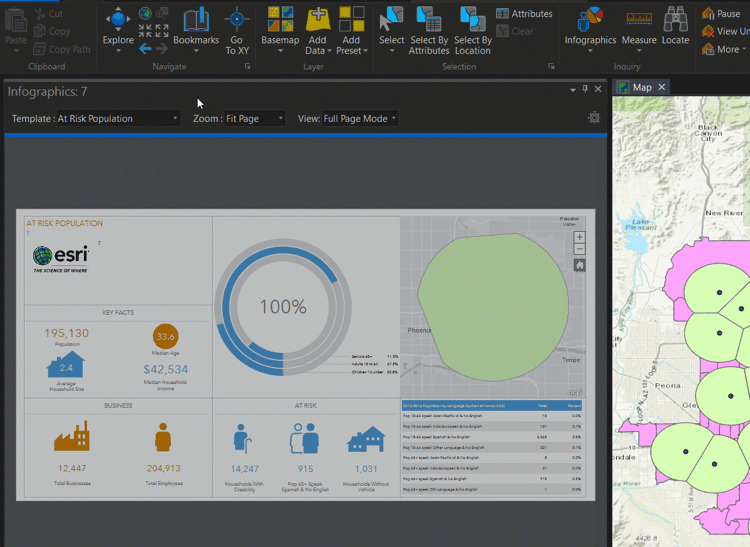Click the infographic settings gear icon
This screenshot has width=750, height=547.
594,118
